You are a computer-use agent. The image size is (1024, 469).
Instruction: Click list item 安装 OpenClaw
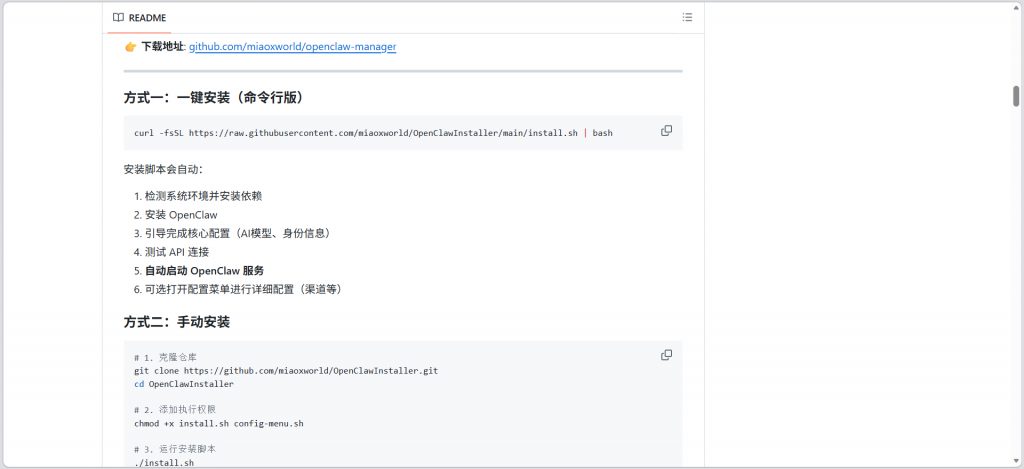coord(181,215)
